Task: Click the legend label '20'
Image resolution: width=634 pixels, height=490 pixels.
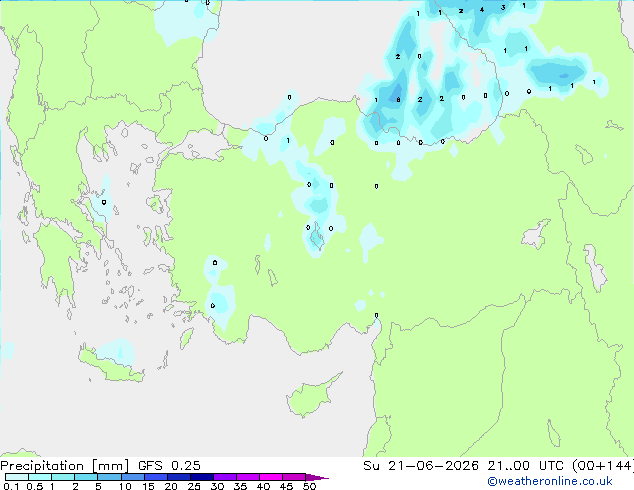Action: pos(171,486)
